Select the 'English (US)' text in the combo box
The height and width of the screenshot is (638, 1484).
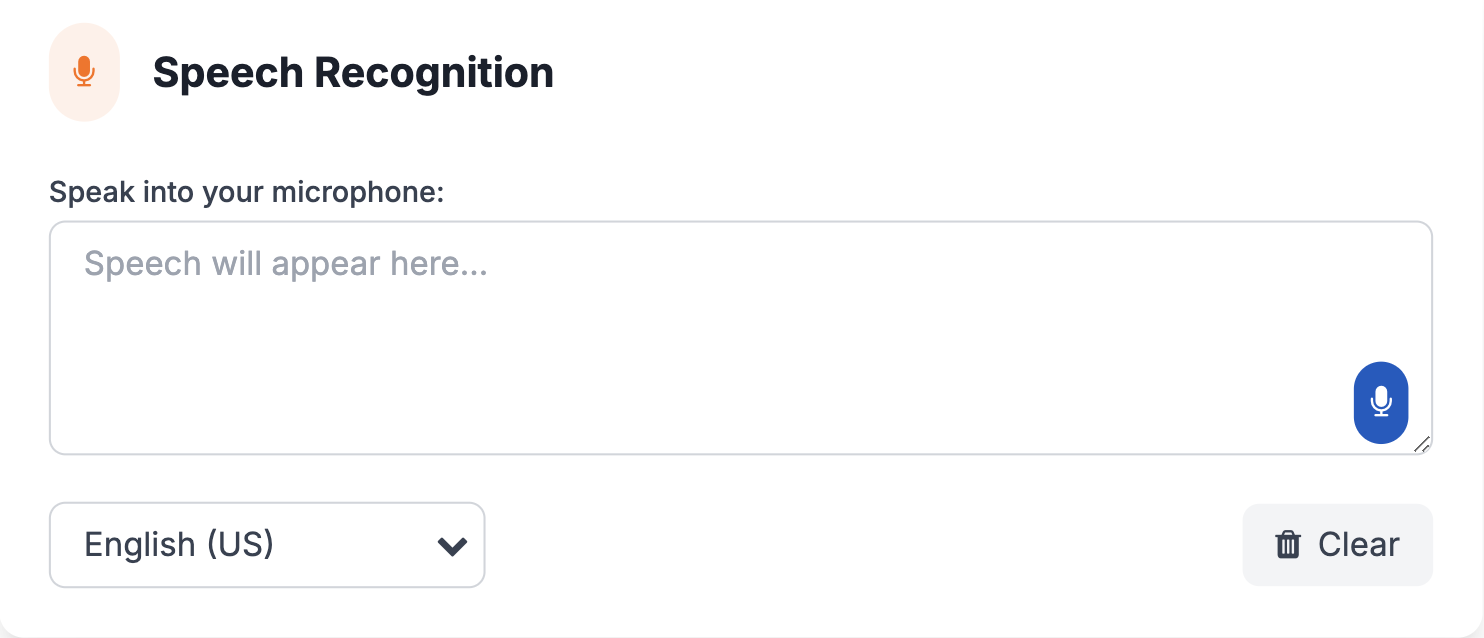(x=179, y=545)
